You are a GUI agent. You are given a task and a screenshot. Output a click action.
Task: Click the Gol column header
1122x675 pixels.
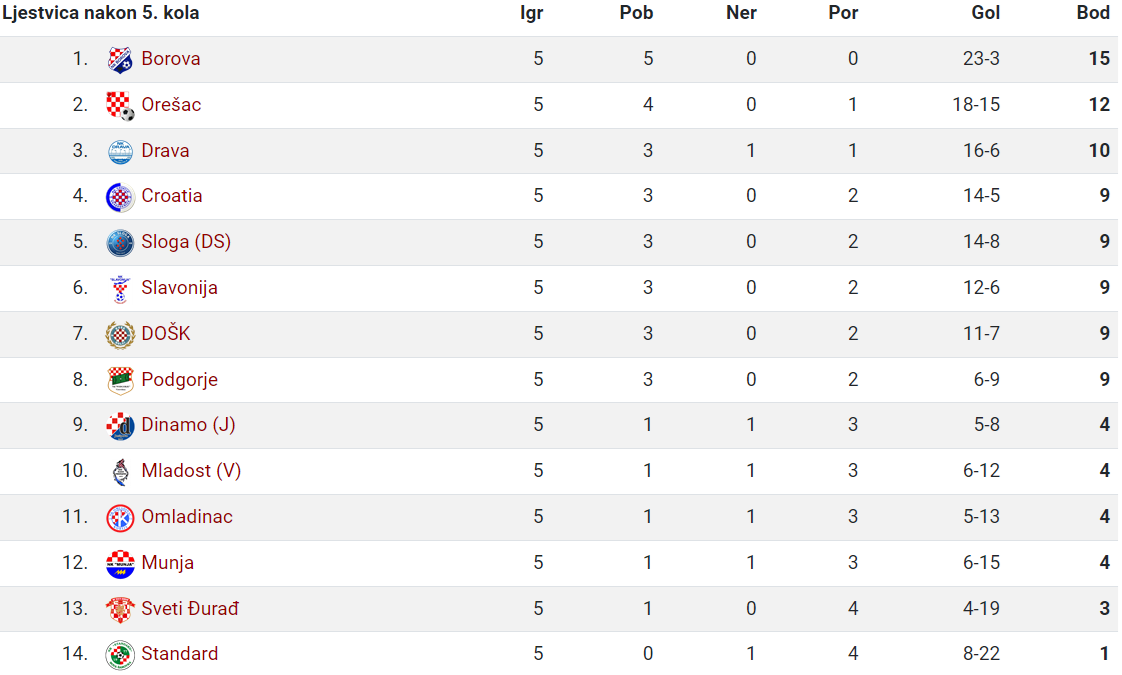click(985, 13)
